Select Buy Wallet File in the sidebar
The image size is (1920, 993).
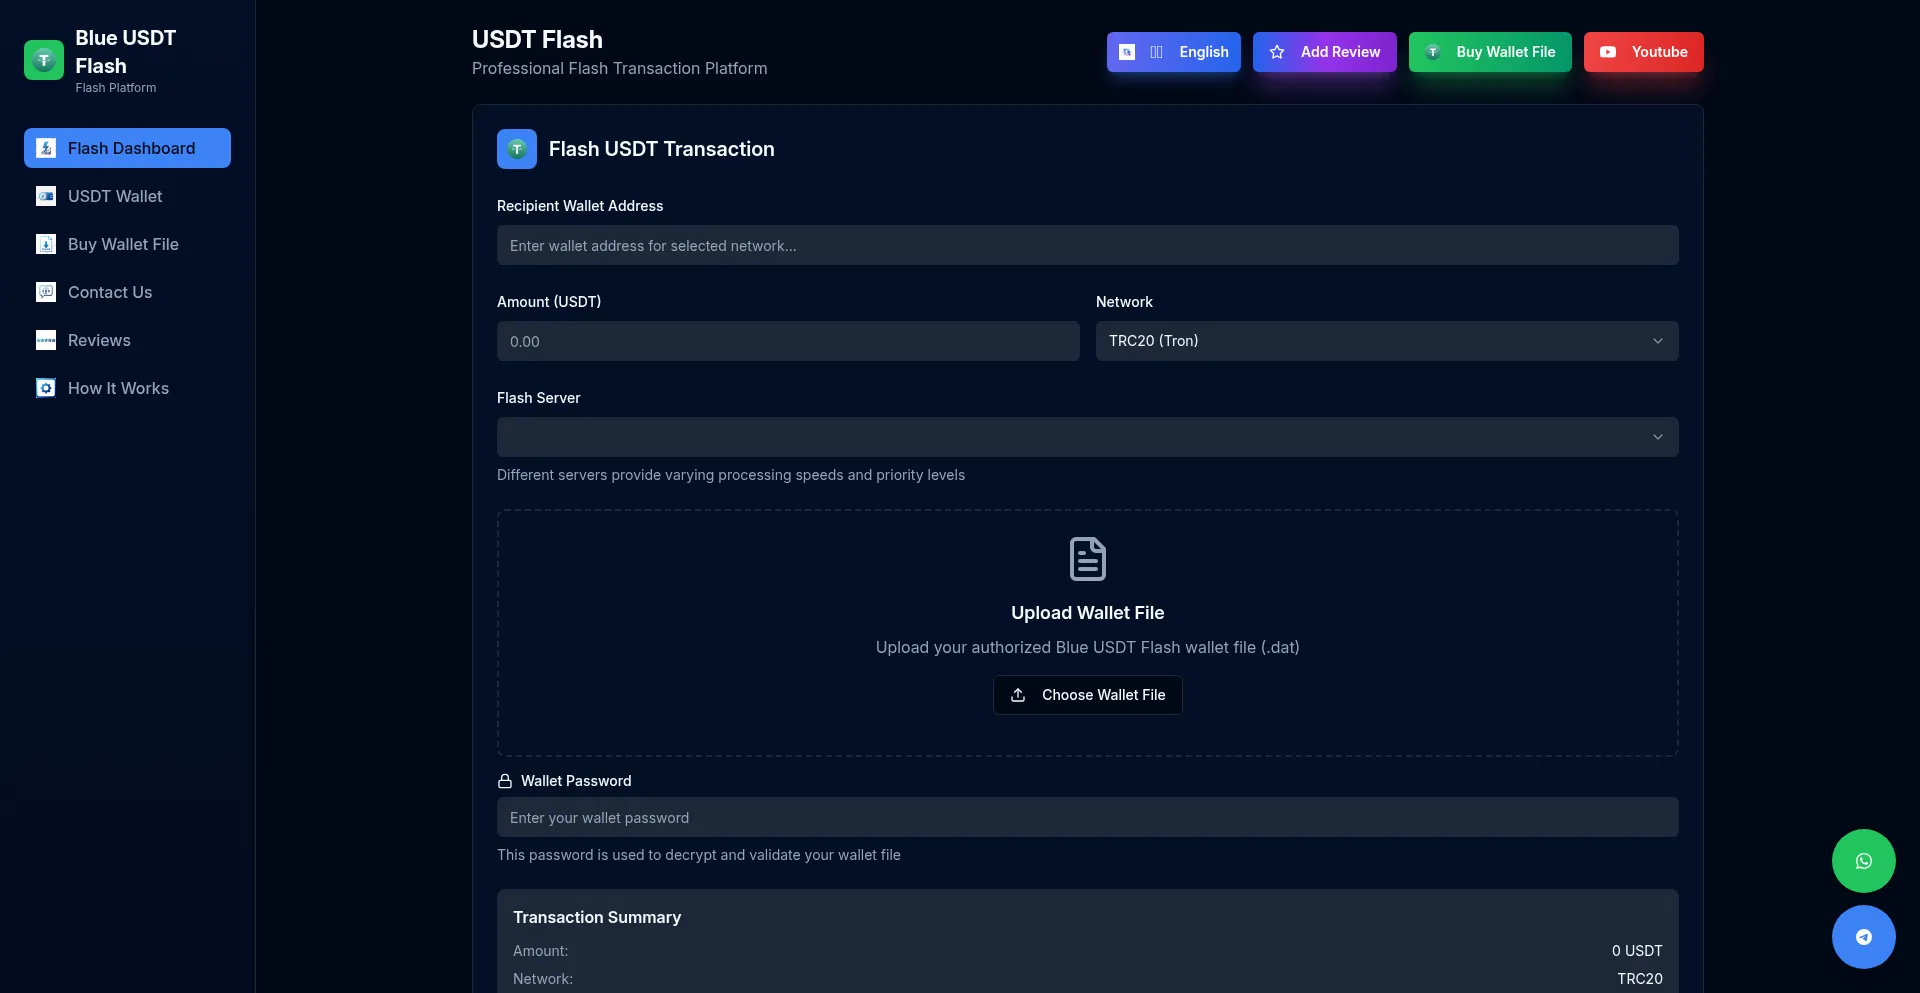tap(128, 244)
